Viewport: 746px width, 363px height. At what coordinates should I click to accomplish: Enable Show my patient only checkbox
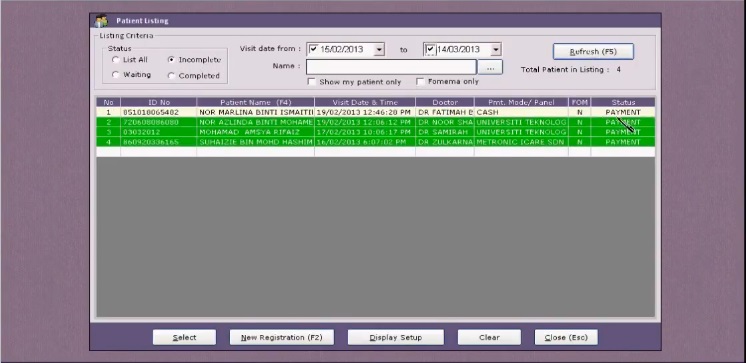312,82
